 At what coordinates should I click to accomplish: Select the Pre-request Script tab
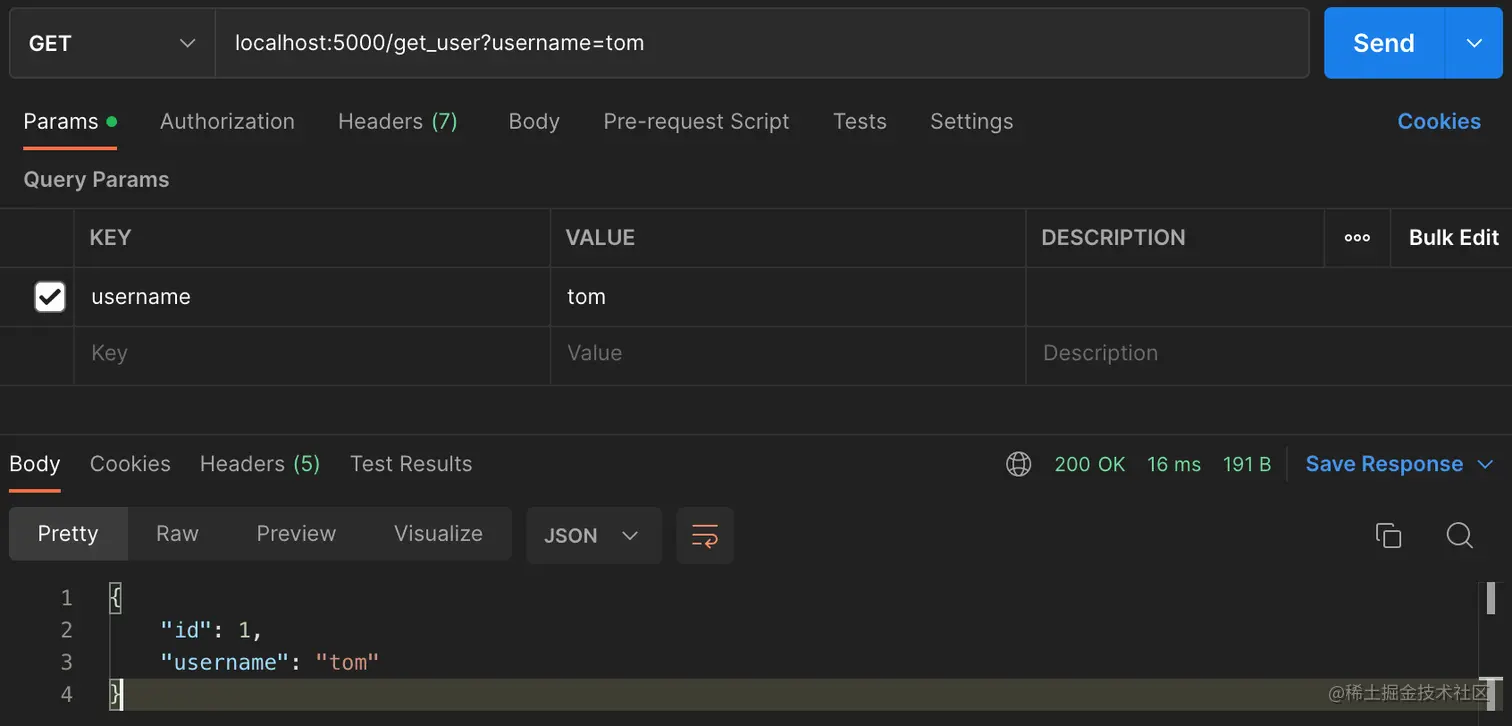[x=696, y=121]
